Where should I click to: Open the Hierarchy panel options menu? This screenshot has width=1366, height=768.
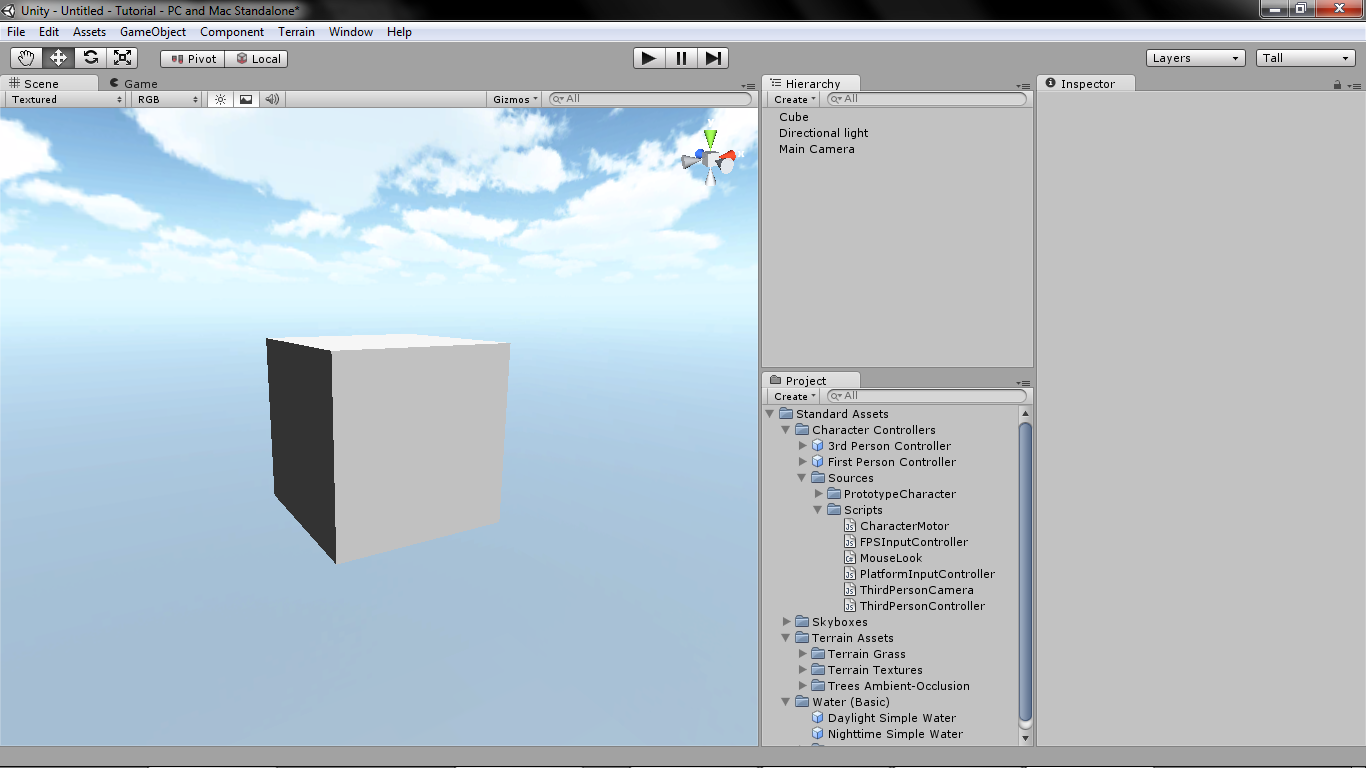click(1022, 84)
